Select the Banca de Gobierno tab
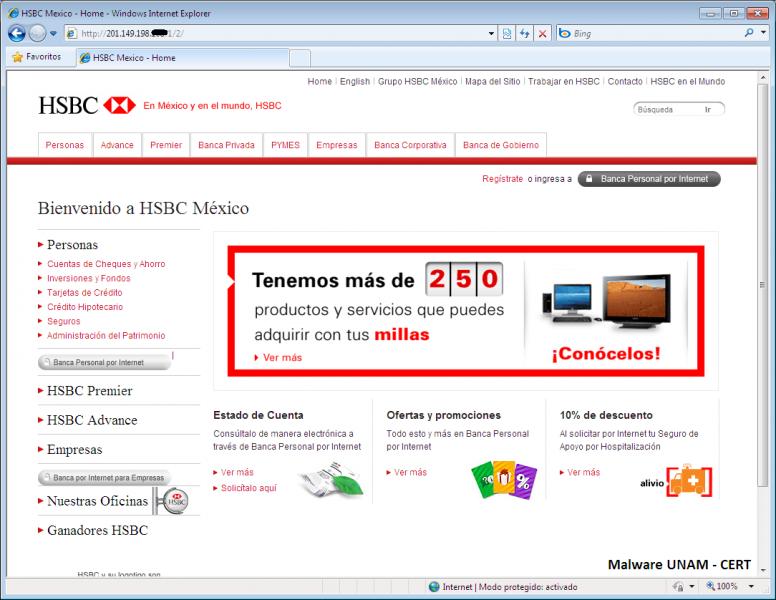The width and height of the screenshot is (776, 600). click(501, 145)
